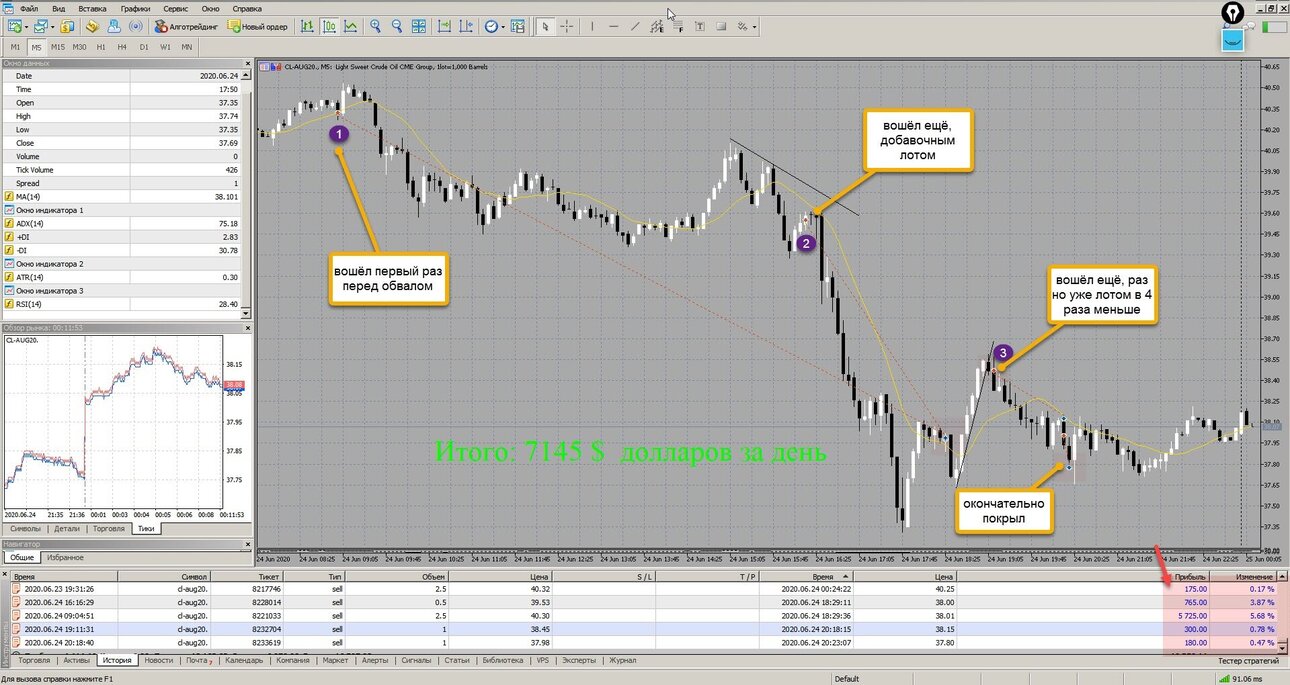Open the chart templates icon

coord(518,27)
